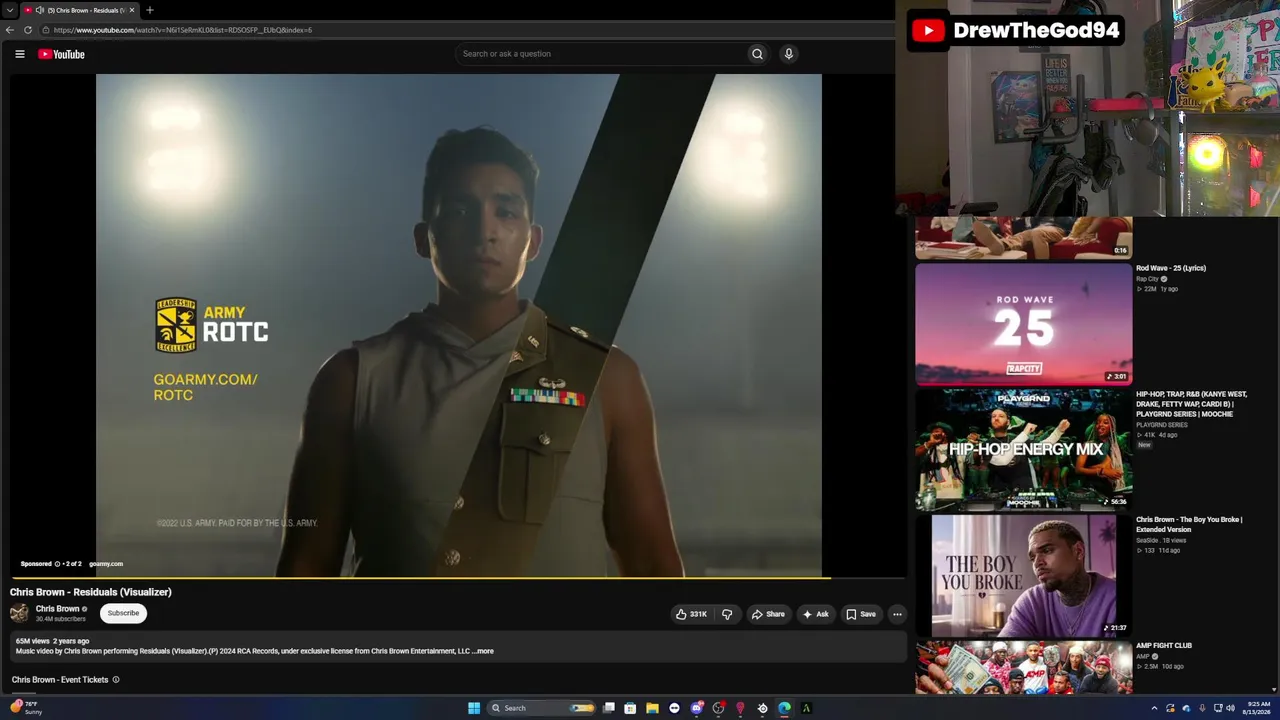Expand the tab search dropdown arrow

pyautogui.click(x=10, y=10)
